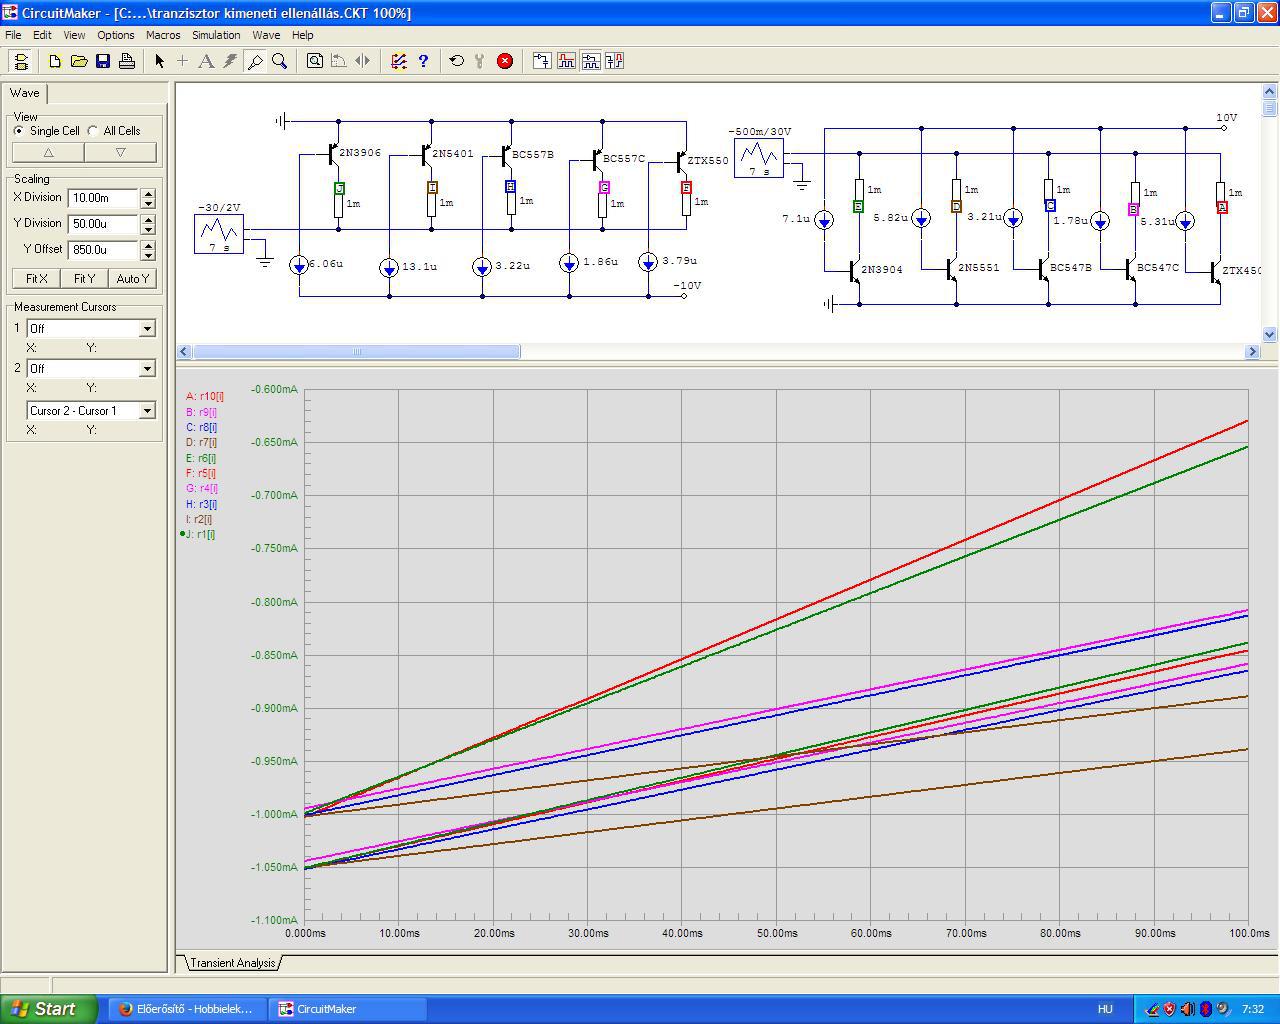Click the Fit Y button
1280x1024 pixels.
coord(85,279)
